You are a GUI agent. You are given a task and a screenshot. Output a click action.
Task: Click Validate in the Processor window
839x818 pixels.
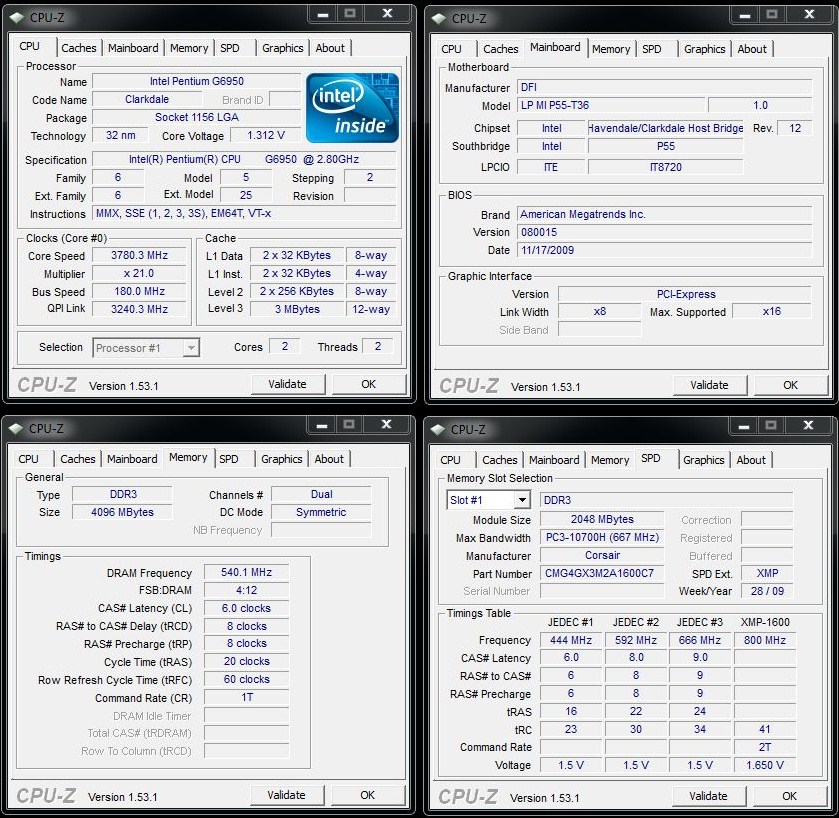coord(288,384)
